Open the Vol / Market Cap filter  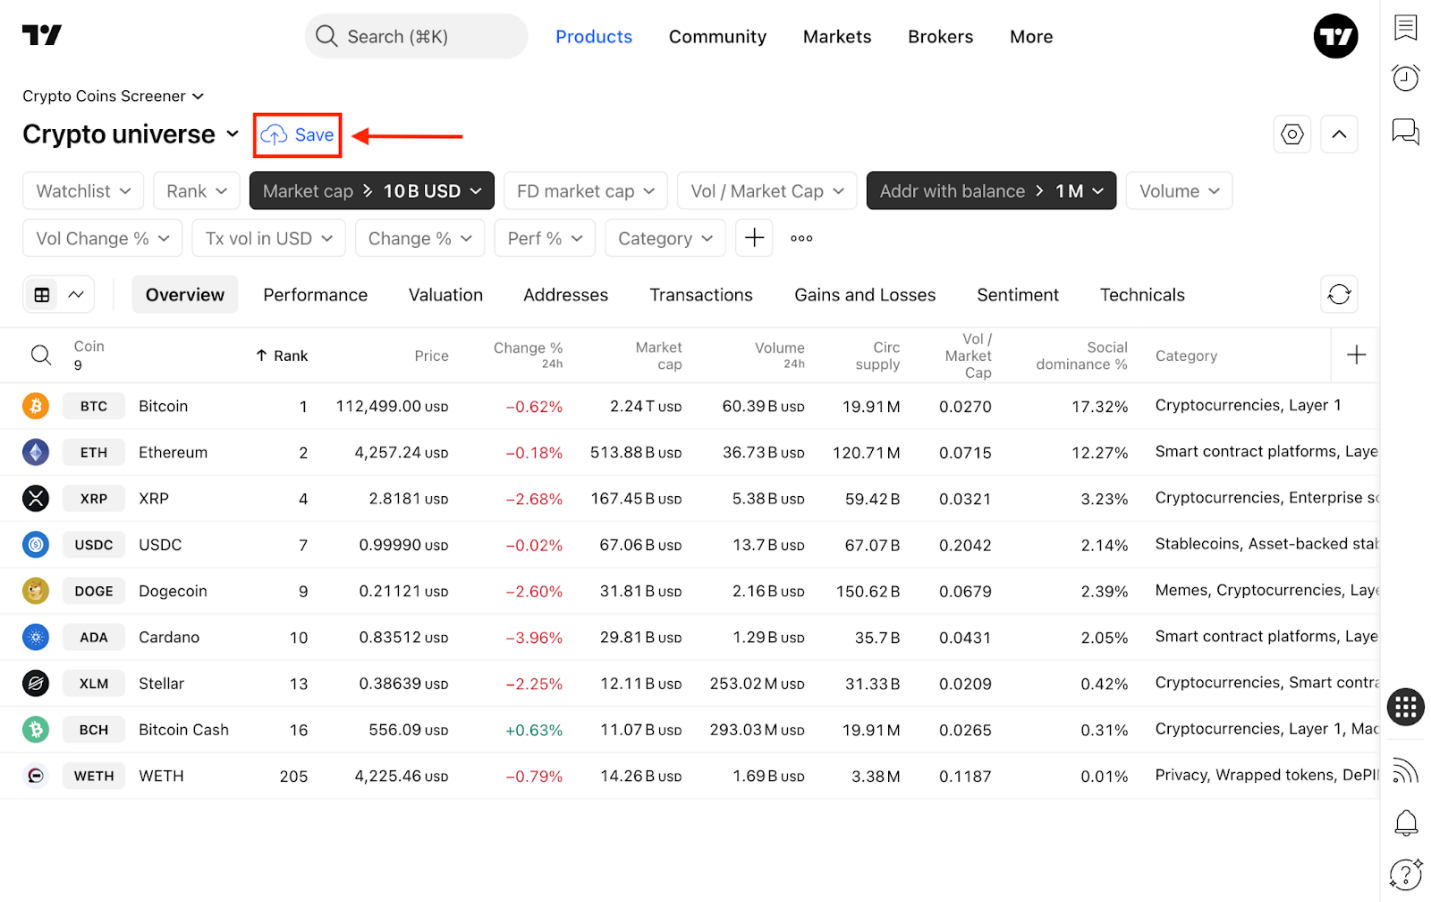click(x=767, y=191)
